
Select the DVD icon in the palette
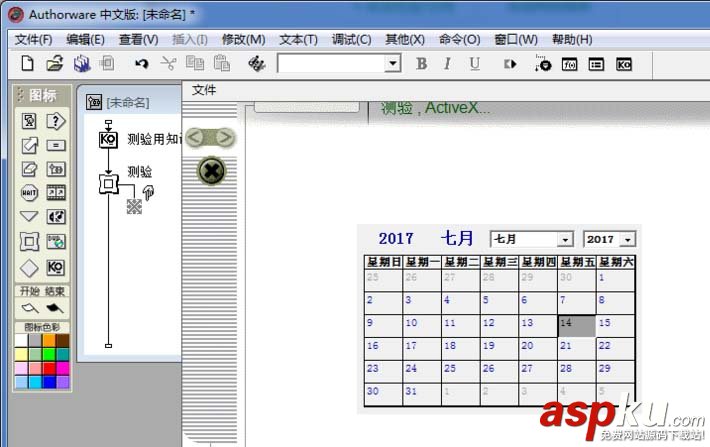click(x=56, y=241)
